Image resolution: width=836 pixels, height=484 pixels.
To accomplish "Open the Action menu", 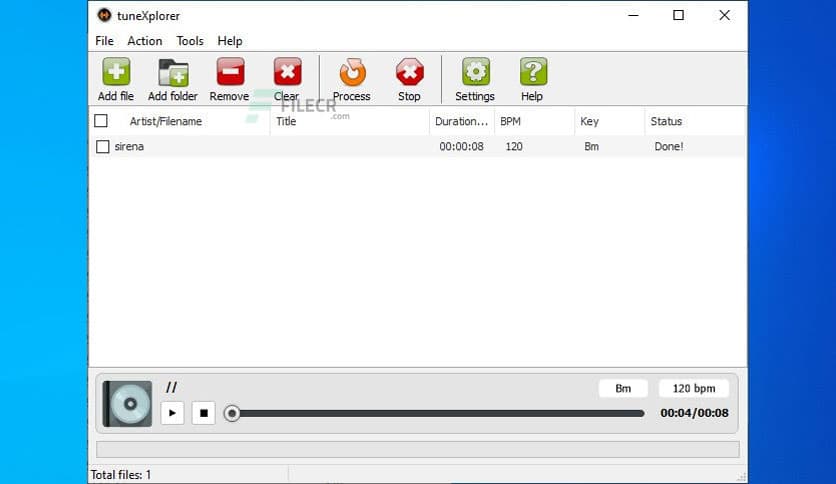I will coord(144,41).
